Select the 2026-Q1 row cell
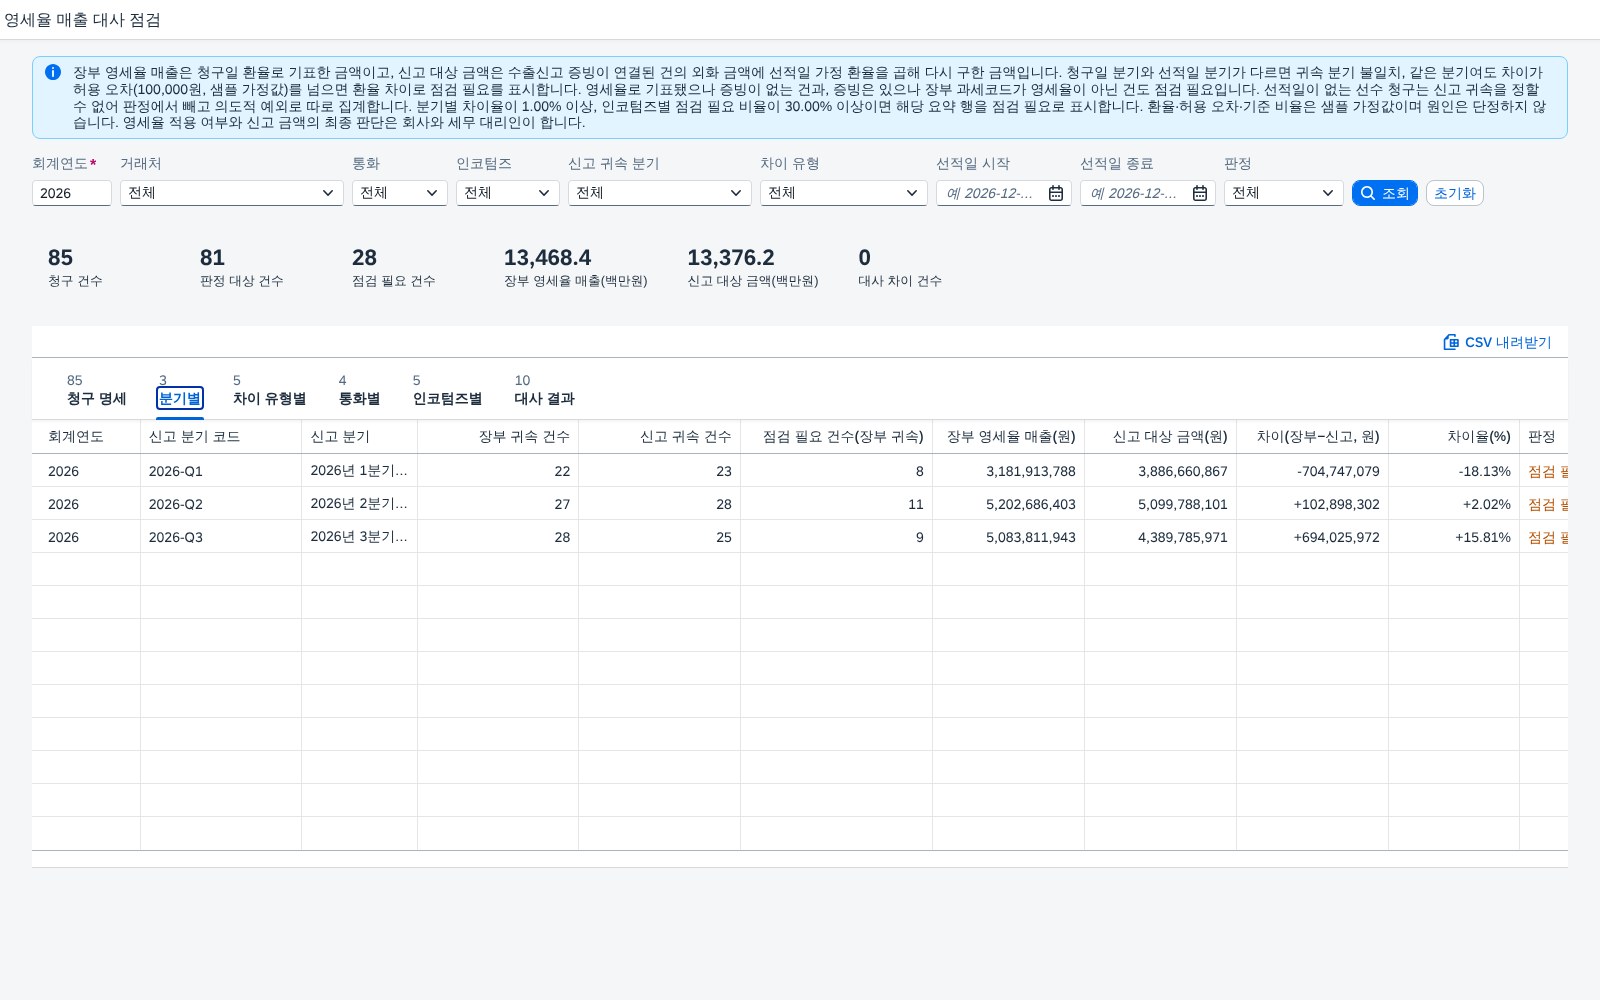The width and height of the screenshot is (1600, 1000). tap(221, 471)
